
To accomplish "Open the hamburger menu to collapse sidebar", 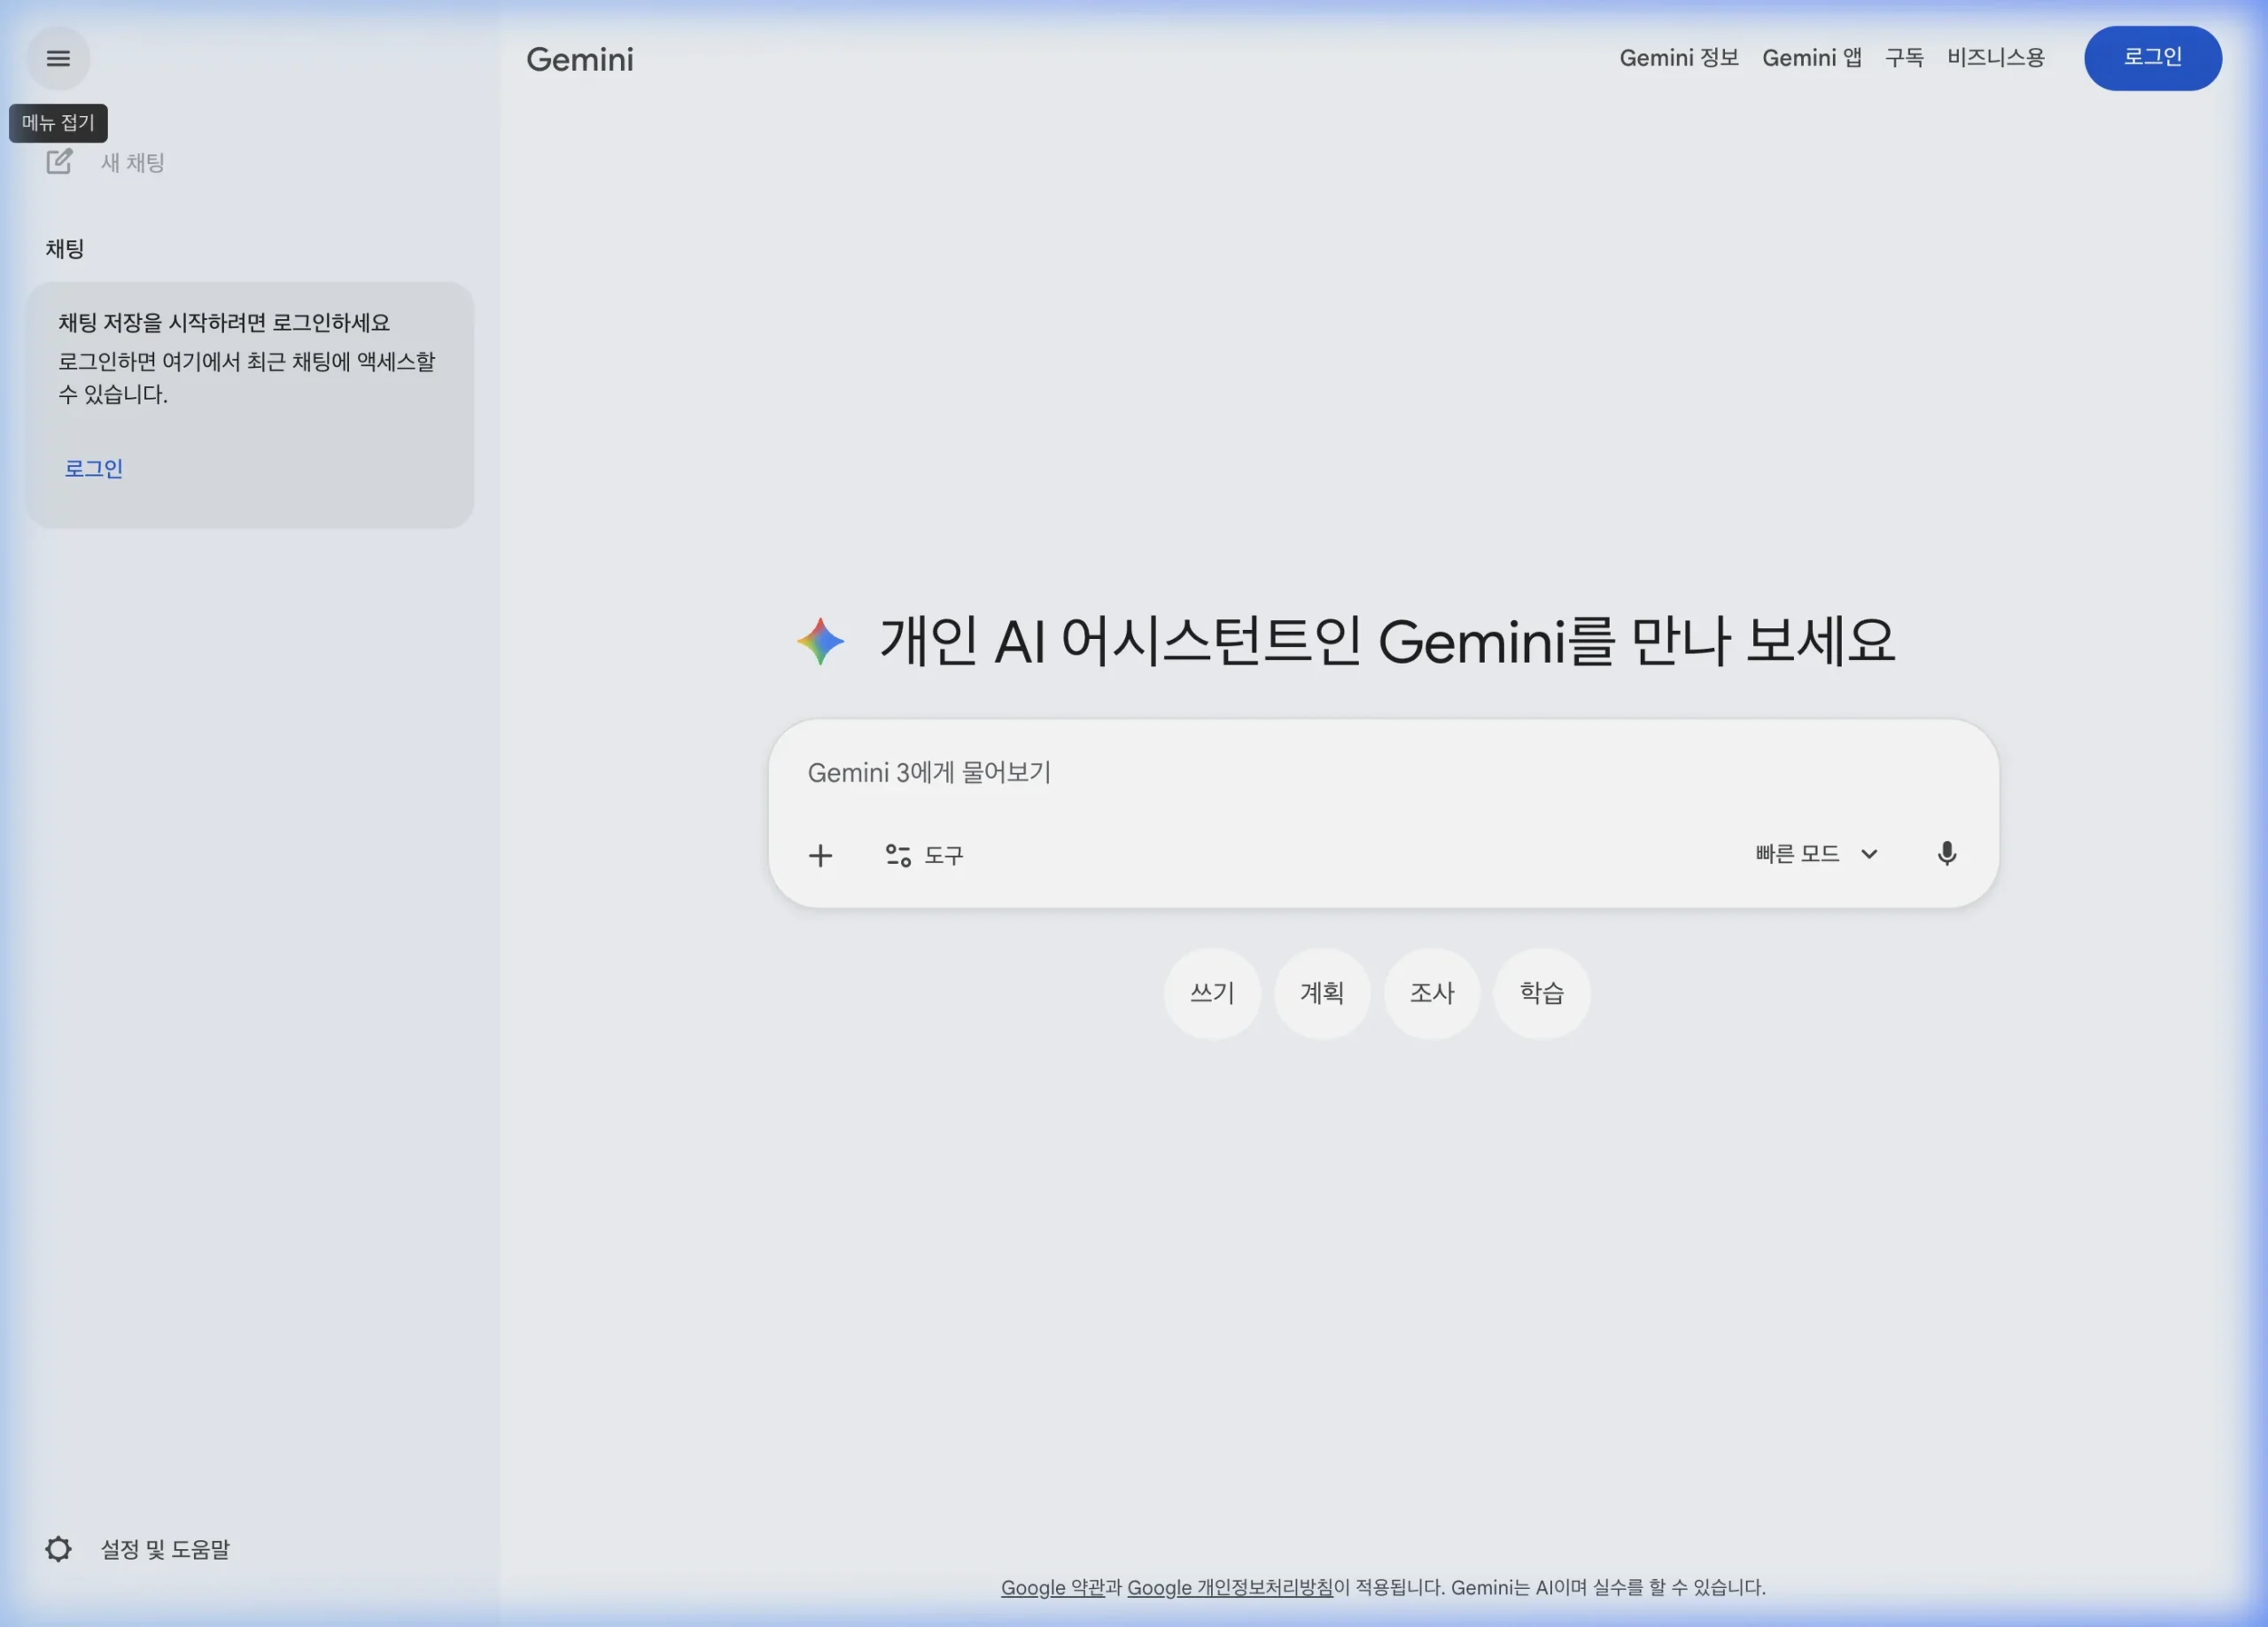I will pyautogui.click(x=58, y=58).
